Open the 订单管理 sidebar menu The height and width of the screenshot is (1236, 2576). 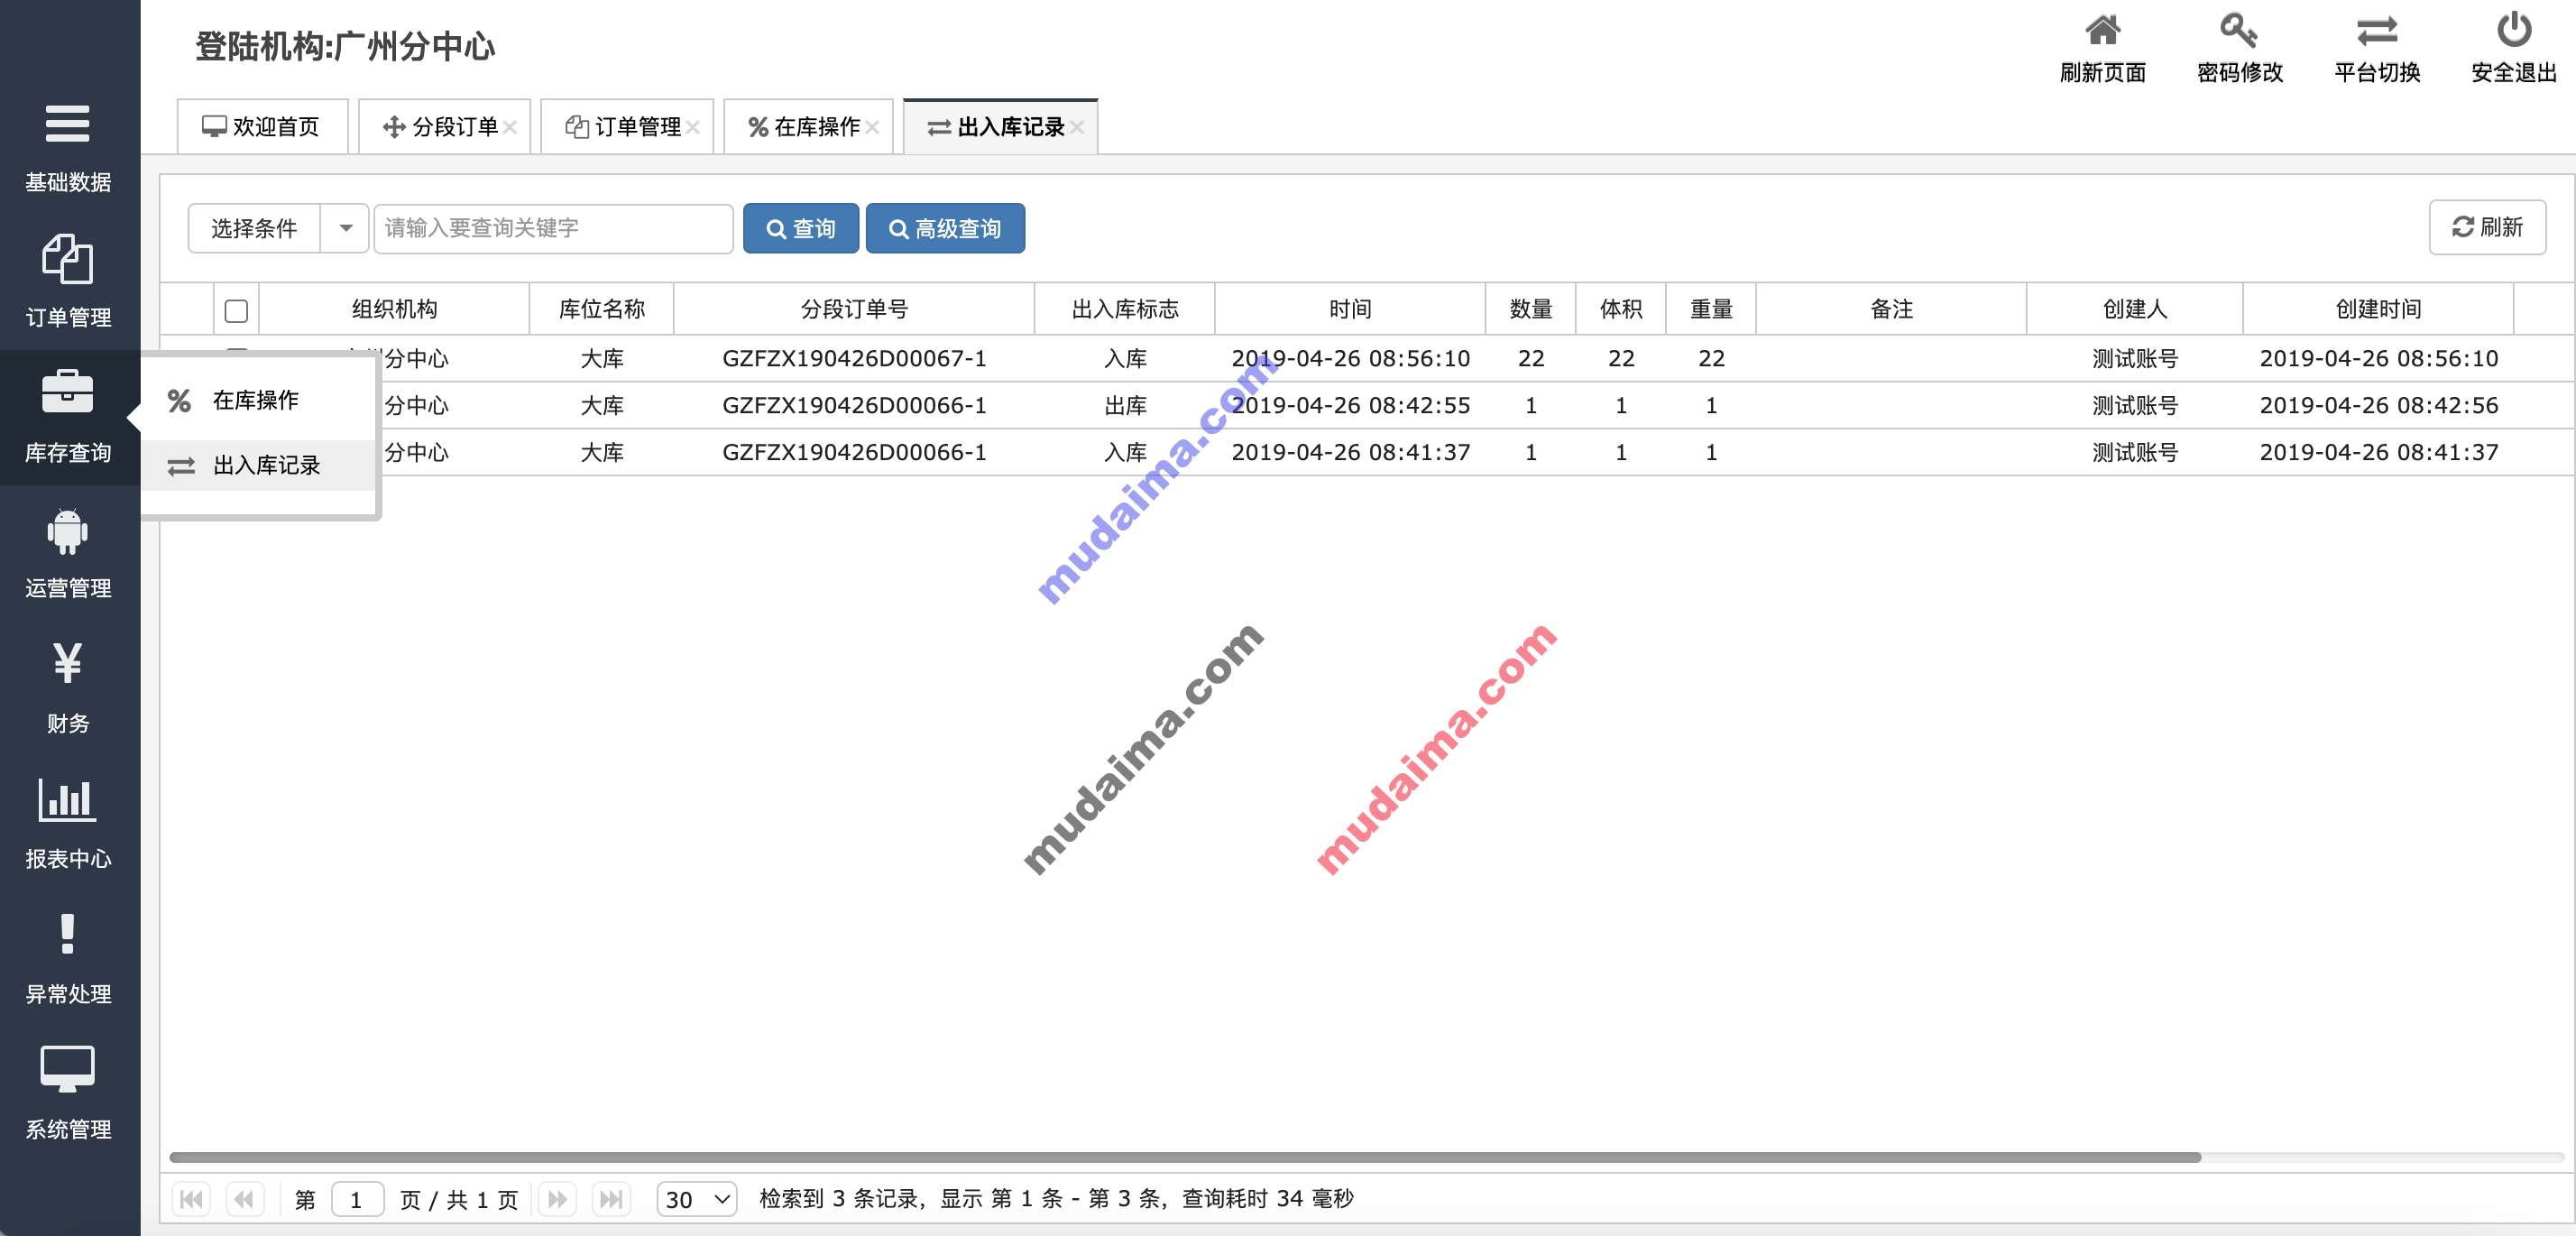pyautogui.click(x=68, y=282)
